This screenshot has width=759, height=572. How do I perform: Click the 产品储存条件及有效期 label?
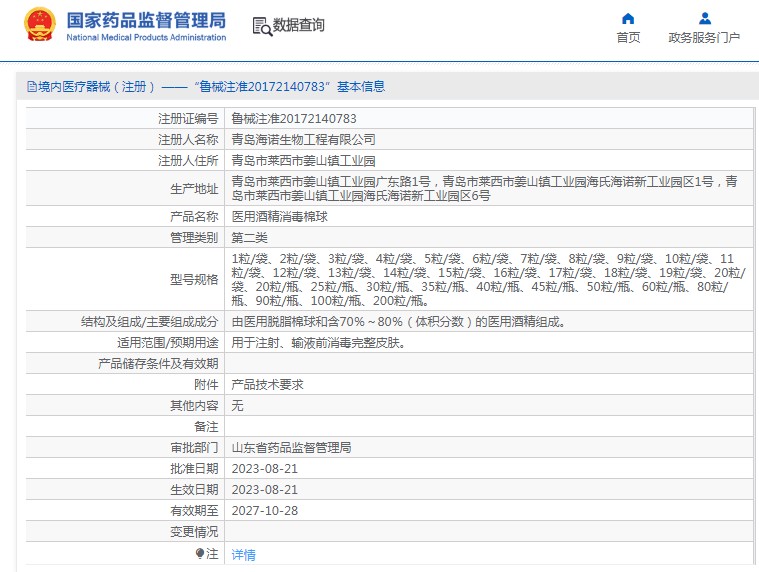pyautogui.click(x=158, y=363)
